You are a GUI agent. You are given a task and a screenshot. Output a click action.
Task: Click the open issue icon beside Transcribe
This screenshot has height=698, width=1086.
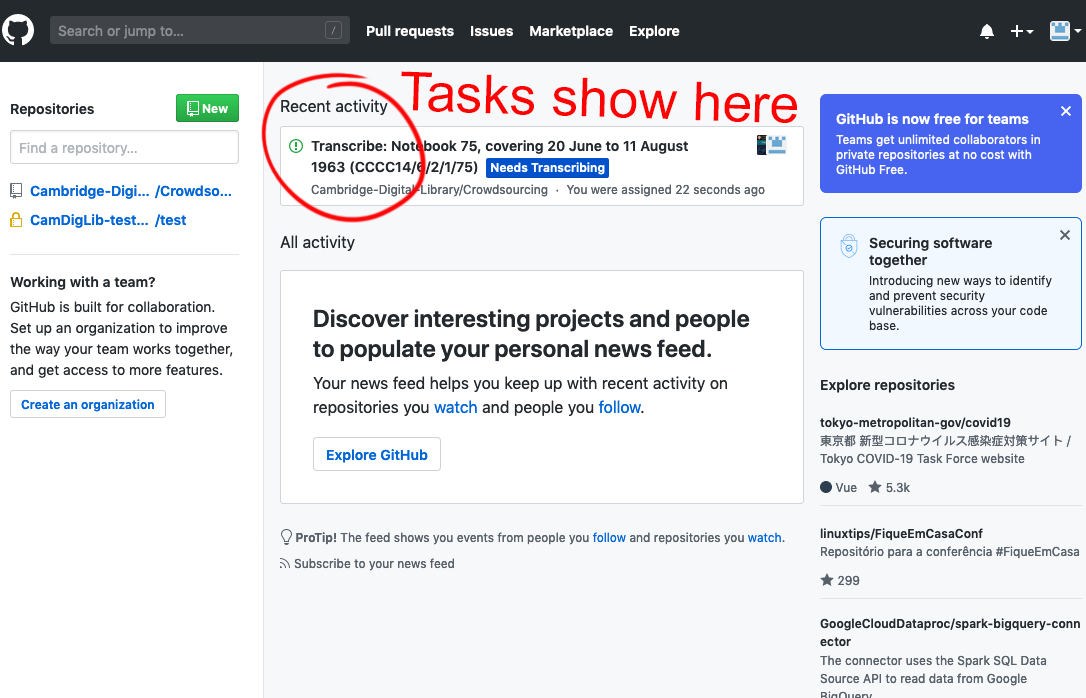(296, 146)
